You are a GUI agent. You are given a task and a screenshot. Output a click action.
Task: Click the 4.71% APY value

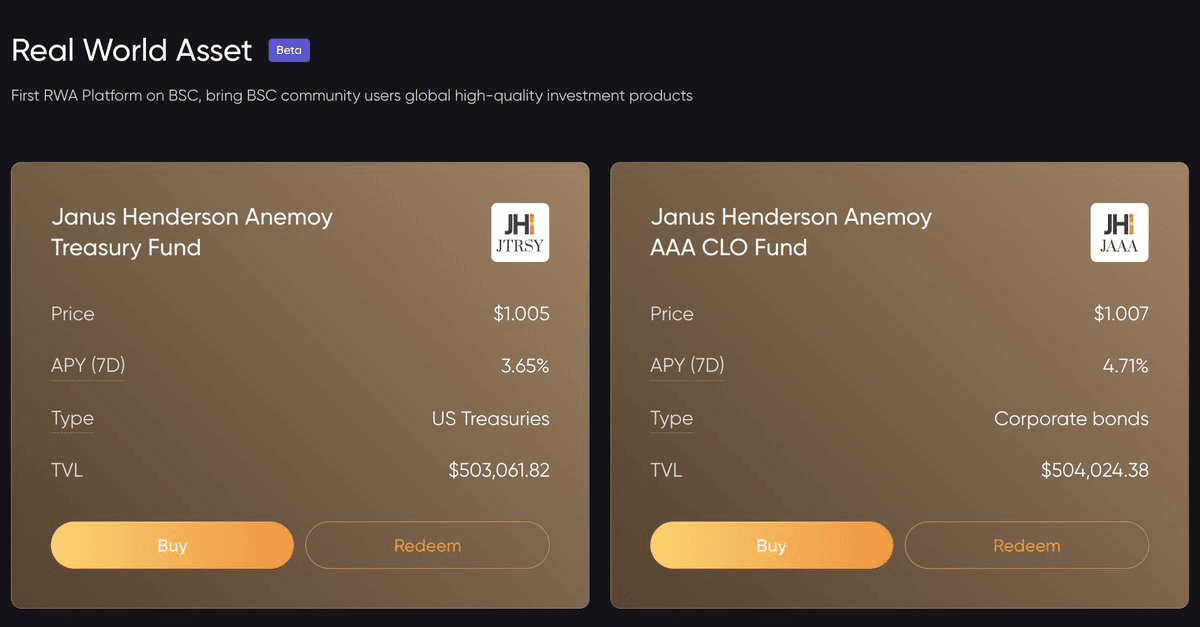(x=1125, y=366)
